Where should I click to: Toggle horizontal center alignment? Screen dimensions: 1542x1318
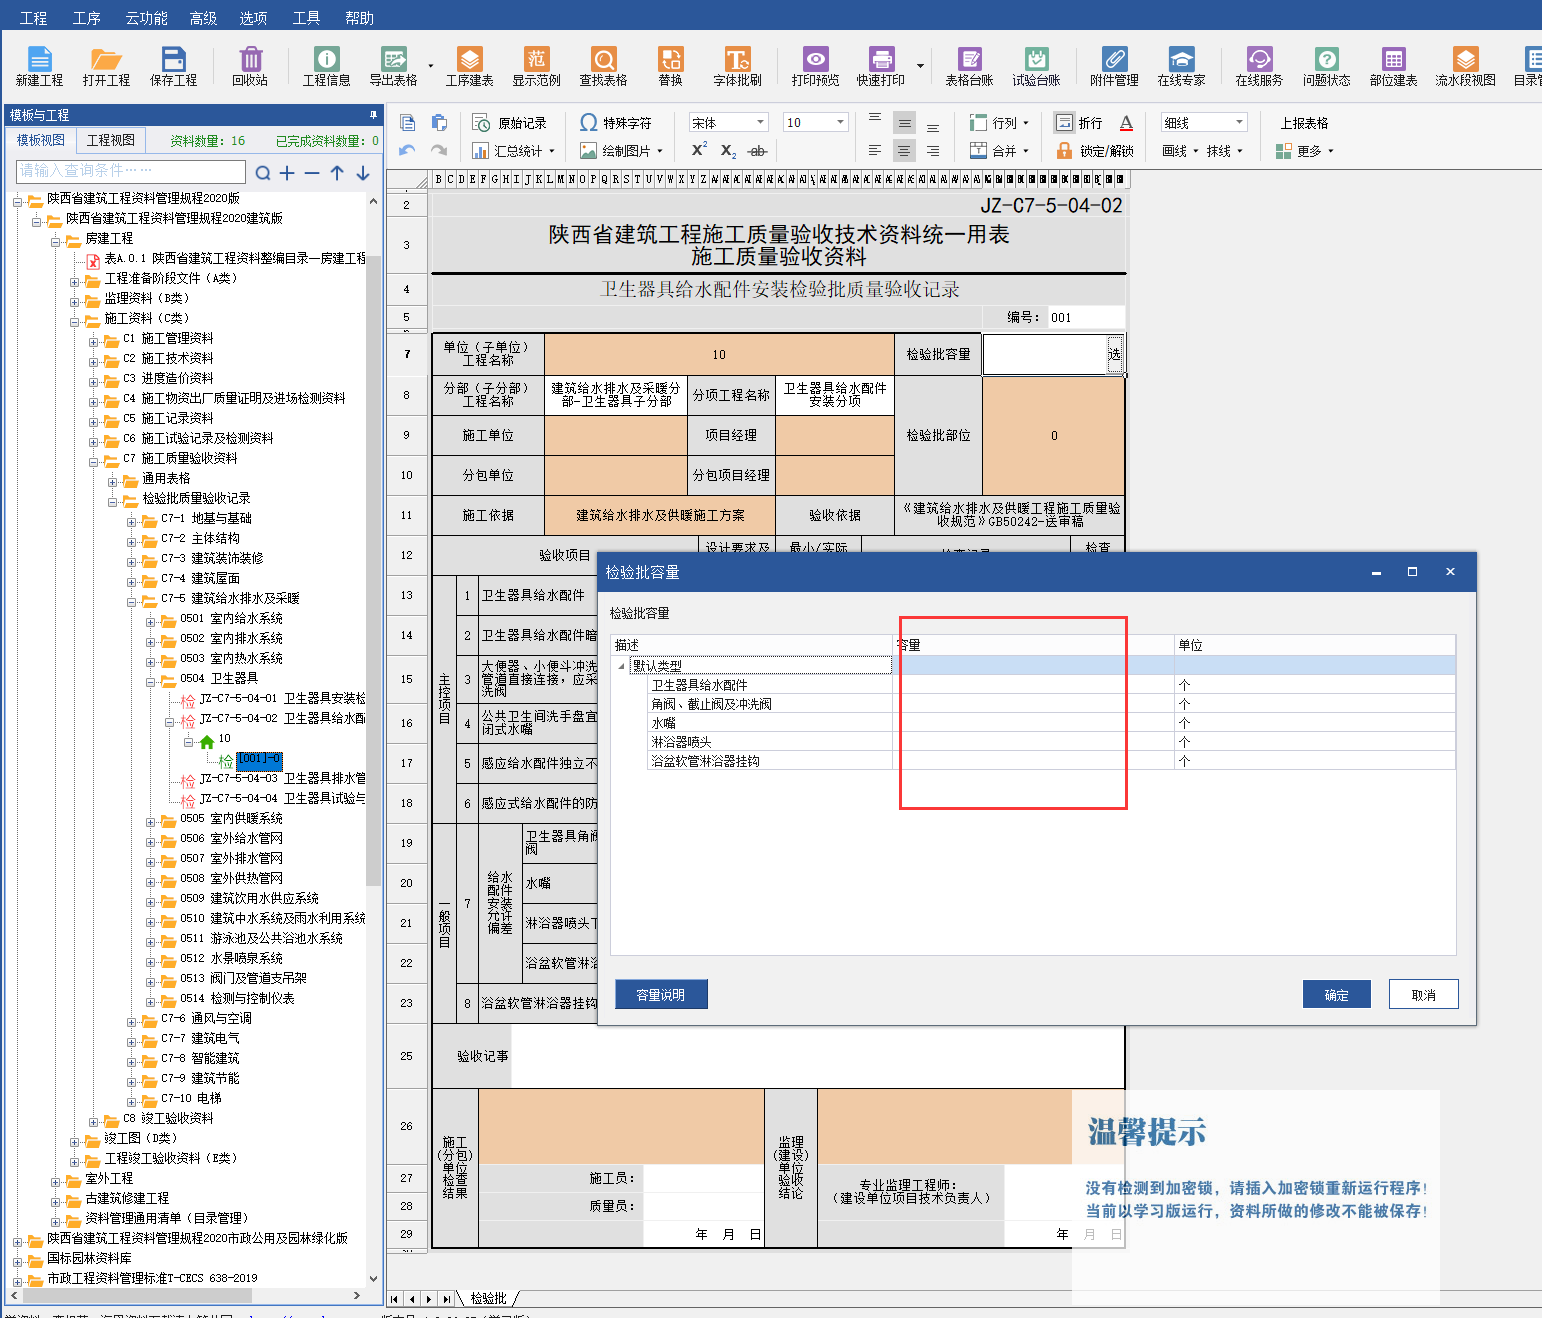(904, 150)
